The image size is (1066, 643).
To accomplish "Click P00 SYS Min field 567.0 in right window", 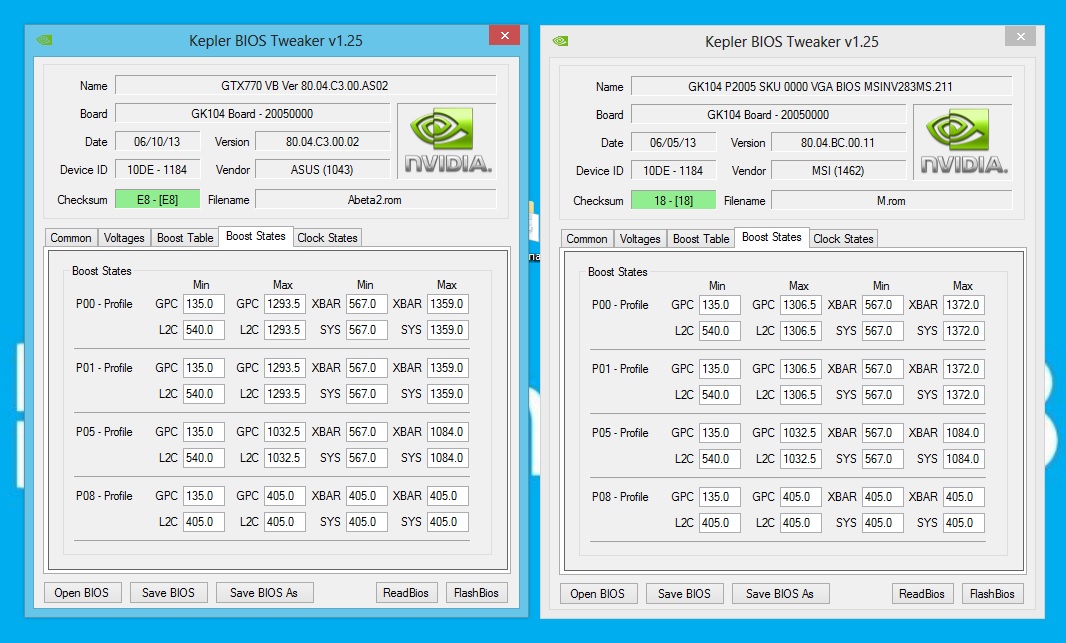I will [x=882, y=331].
